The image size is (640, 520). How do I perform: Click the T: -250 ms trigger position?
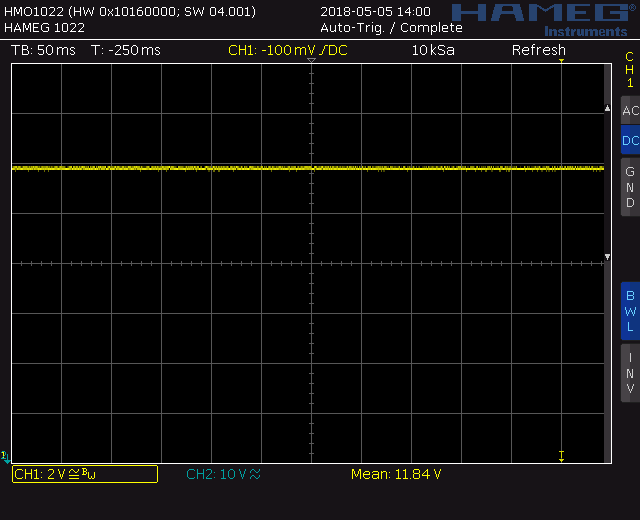click(x=125, y=50)
